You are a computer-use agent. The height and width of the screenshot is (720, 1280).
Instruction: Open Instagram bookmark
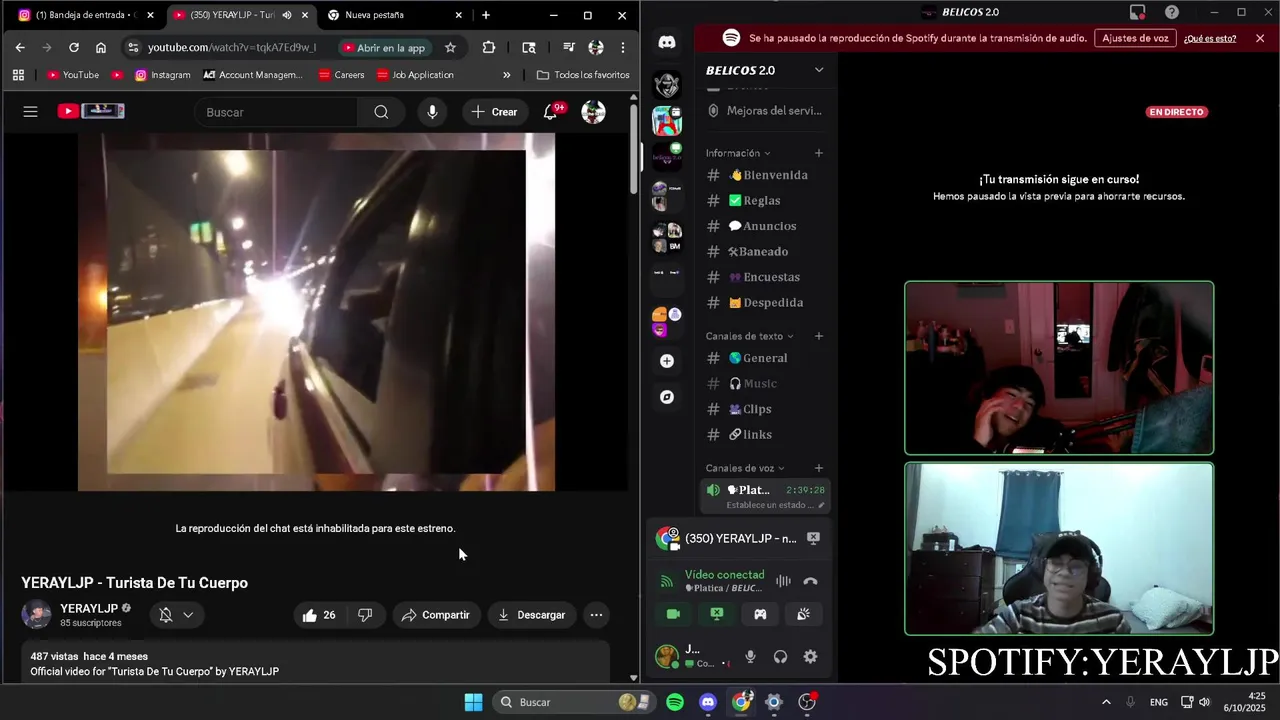[x=163, y=75]
